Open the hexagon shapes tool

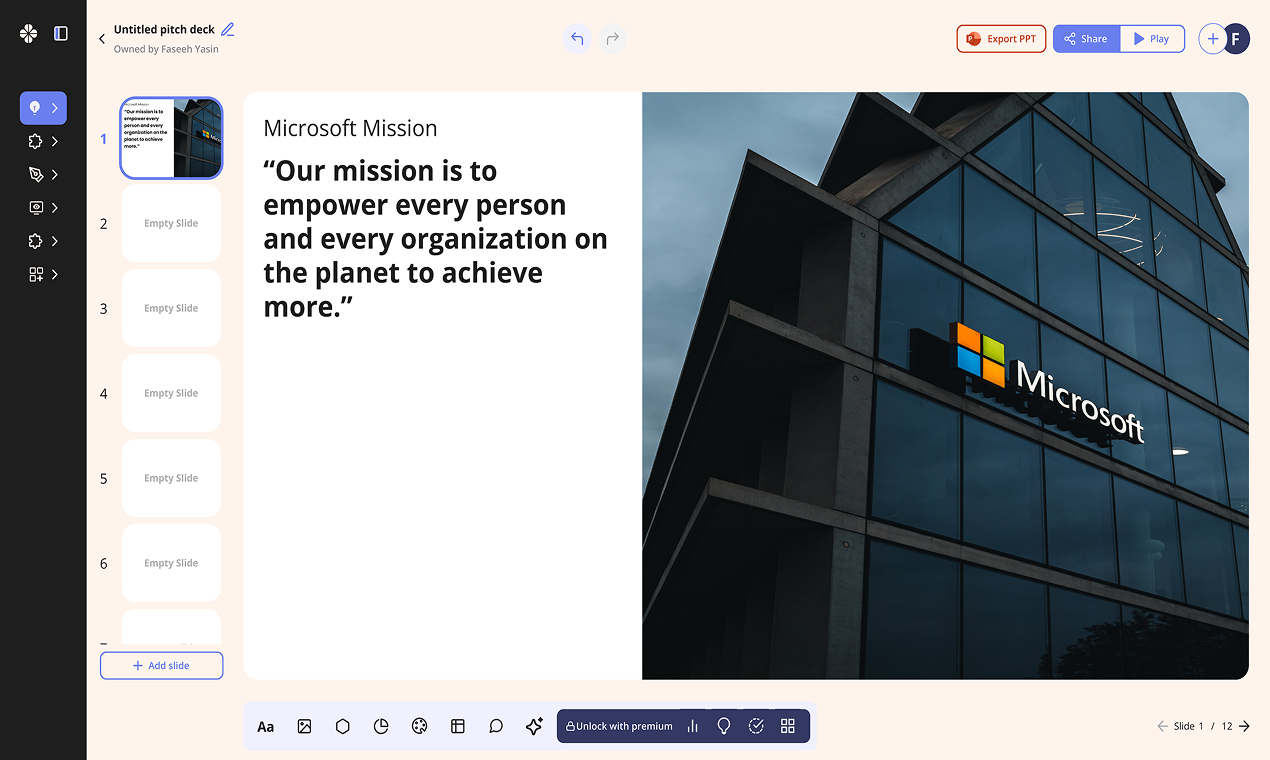point(343,727)
